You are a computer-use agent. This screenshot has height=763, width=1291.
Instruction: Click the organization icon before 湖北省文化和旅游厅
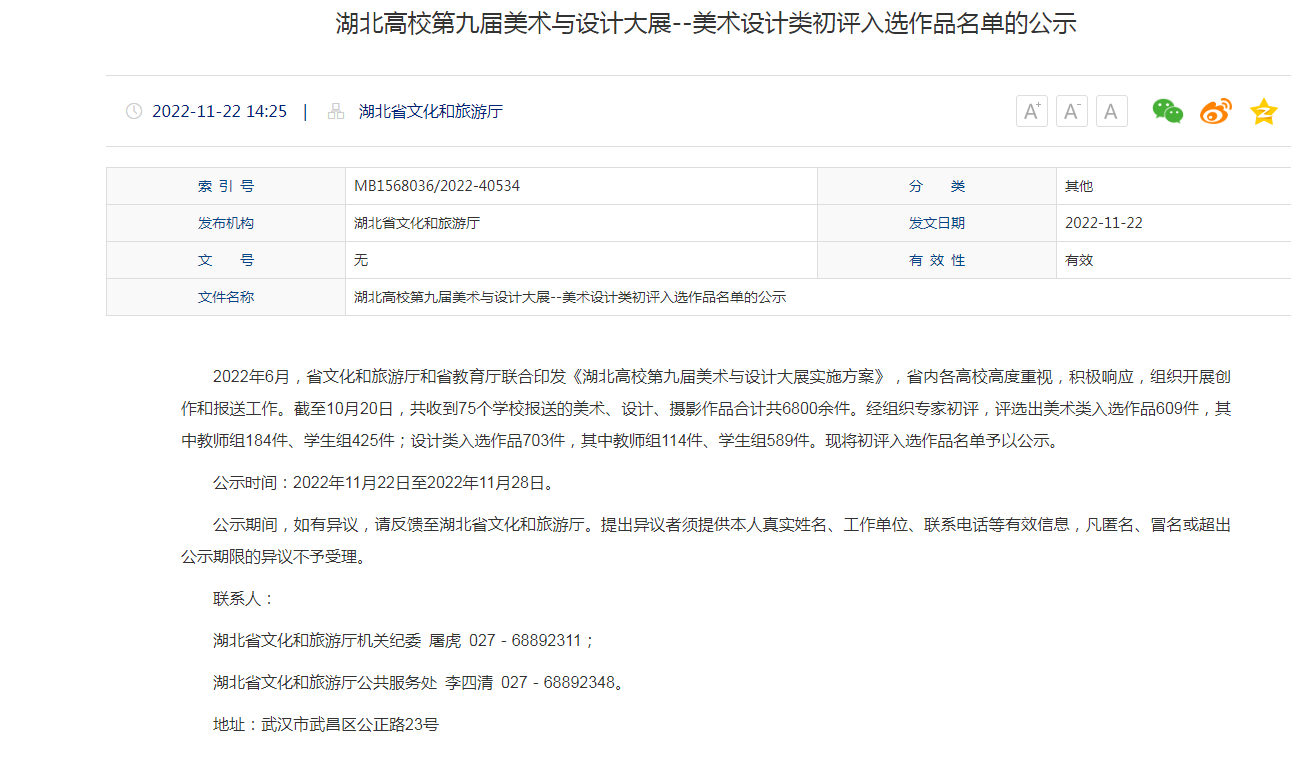335,111
